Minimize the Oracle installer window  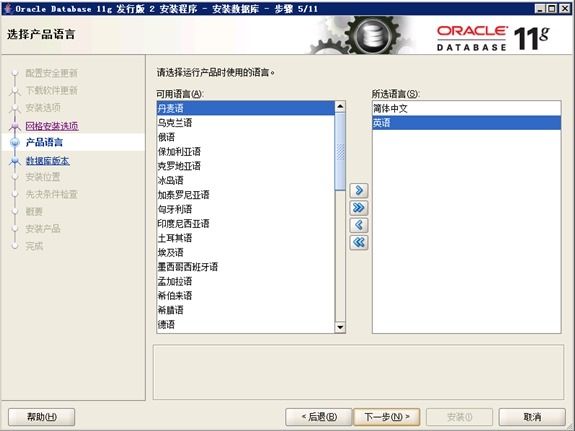click(x=539, y=9)
